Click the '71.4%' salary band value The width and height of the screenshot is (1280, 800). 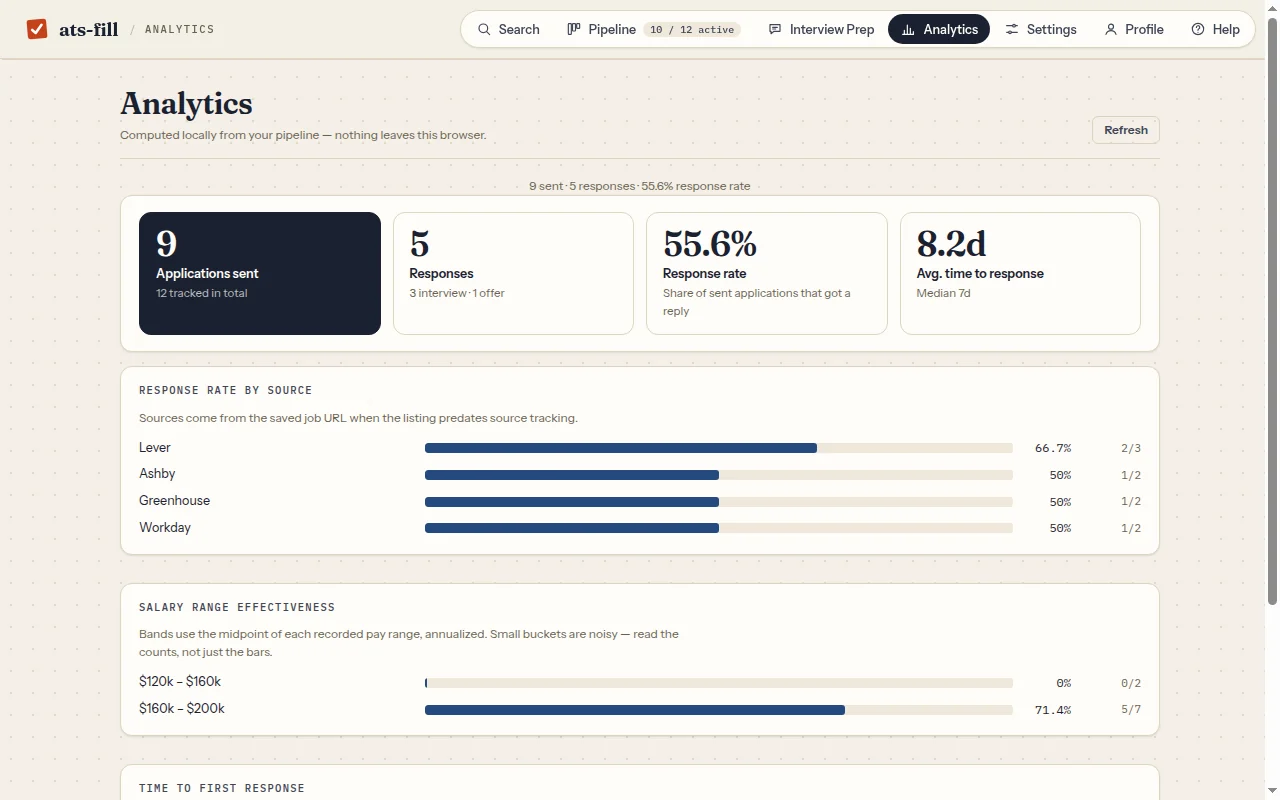click(x=1053, y=710)
